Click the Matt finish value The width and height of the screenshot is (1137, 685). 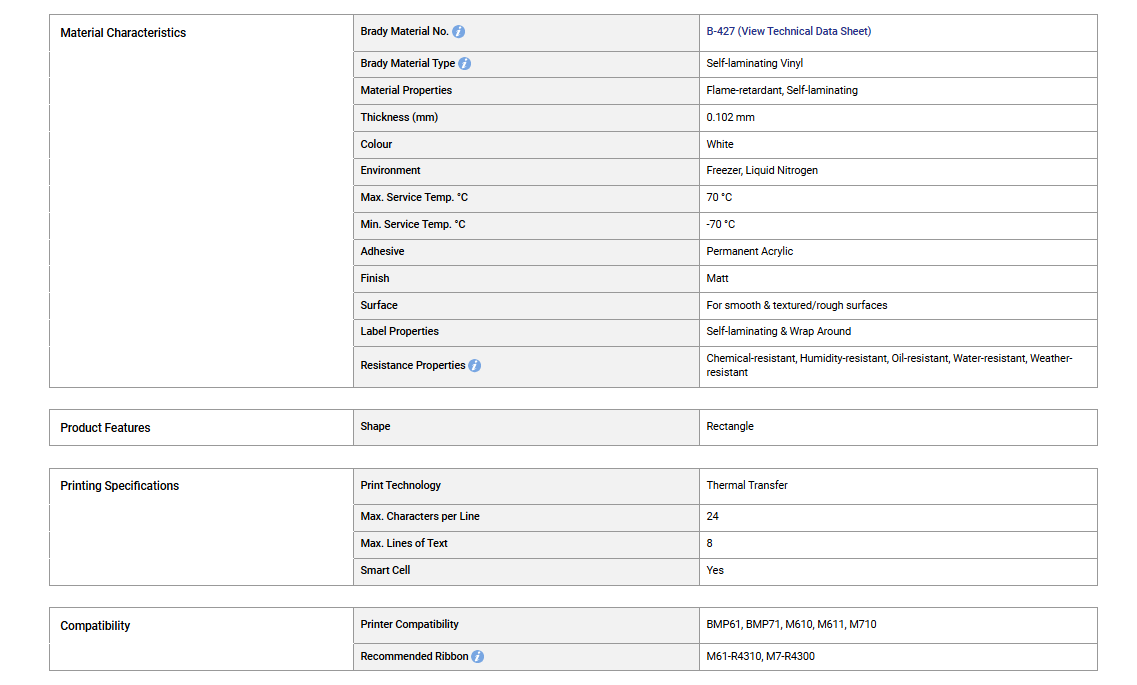point(717,278)
